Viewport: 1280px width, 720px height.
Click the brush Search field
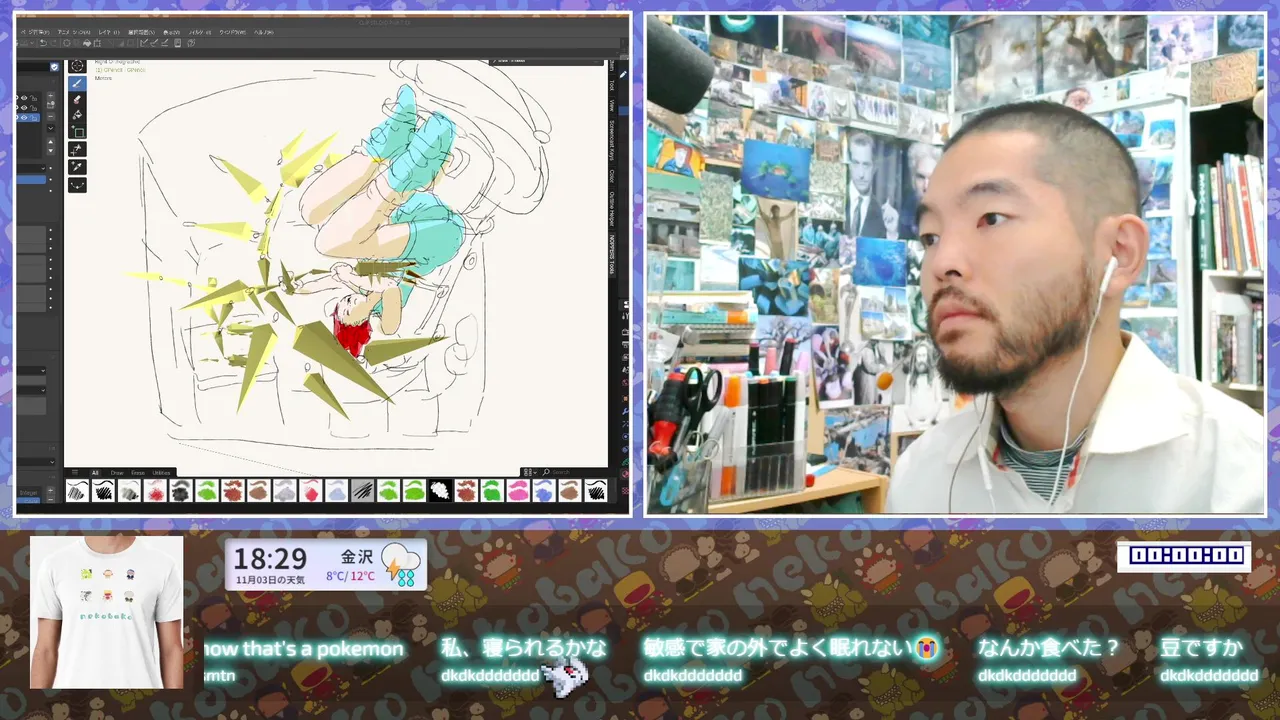[x=572, y=472]
